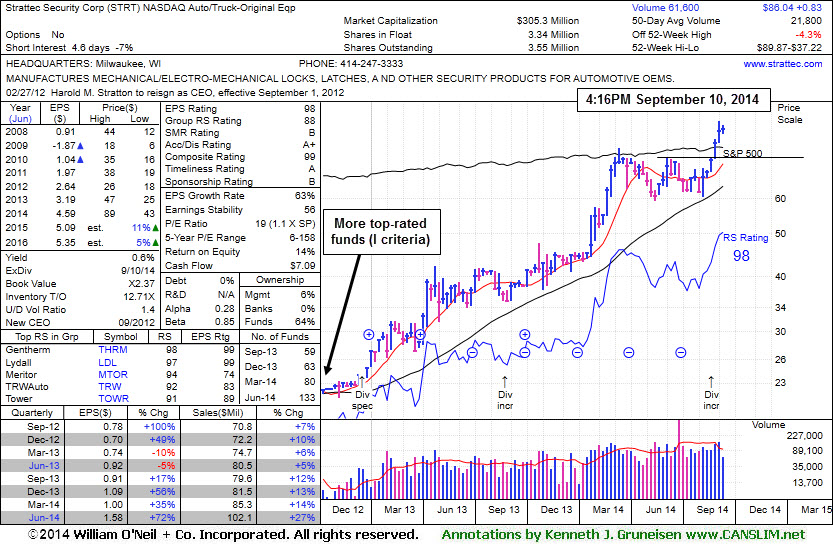The height and width of the screenshot is (546, 833).
Task: Click the 227,000 volume scale label
Action: pos(804,436)
